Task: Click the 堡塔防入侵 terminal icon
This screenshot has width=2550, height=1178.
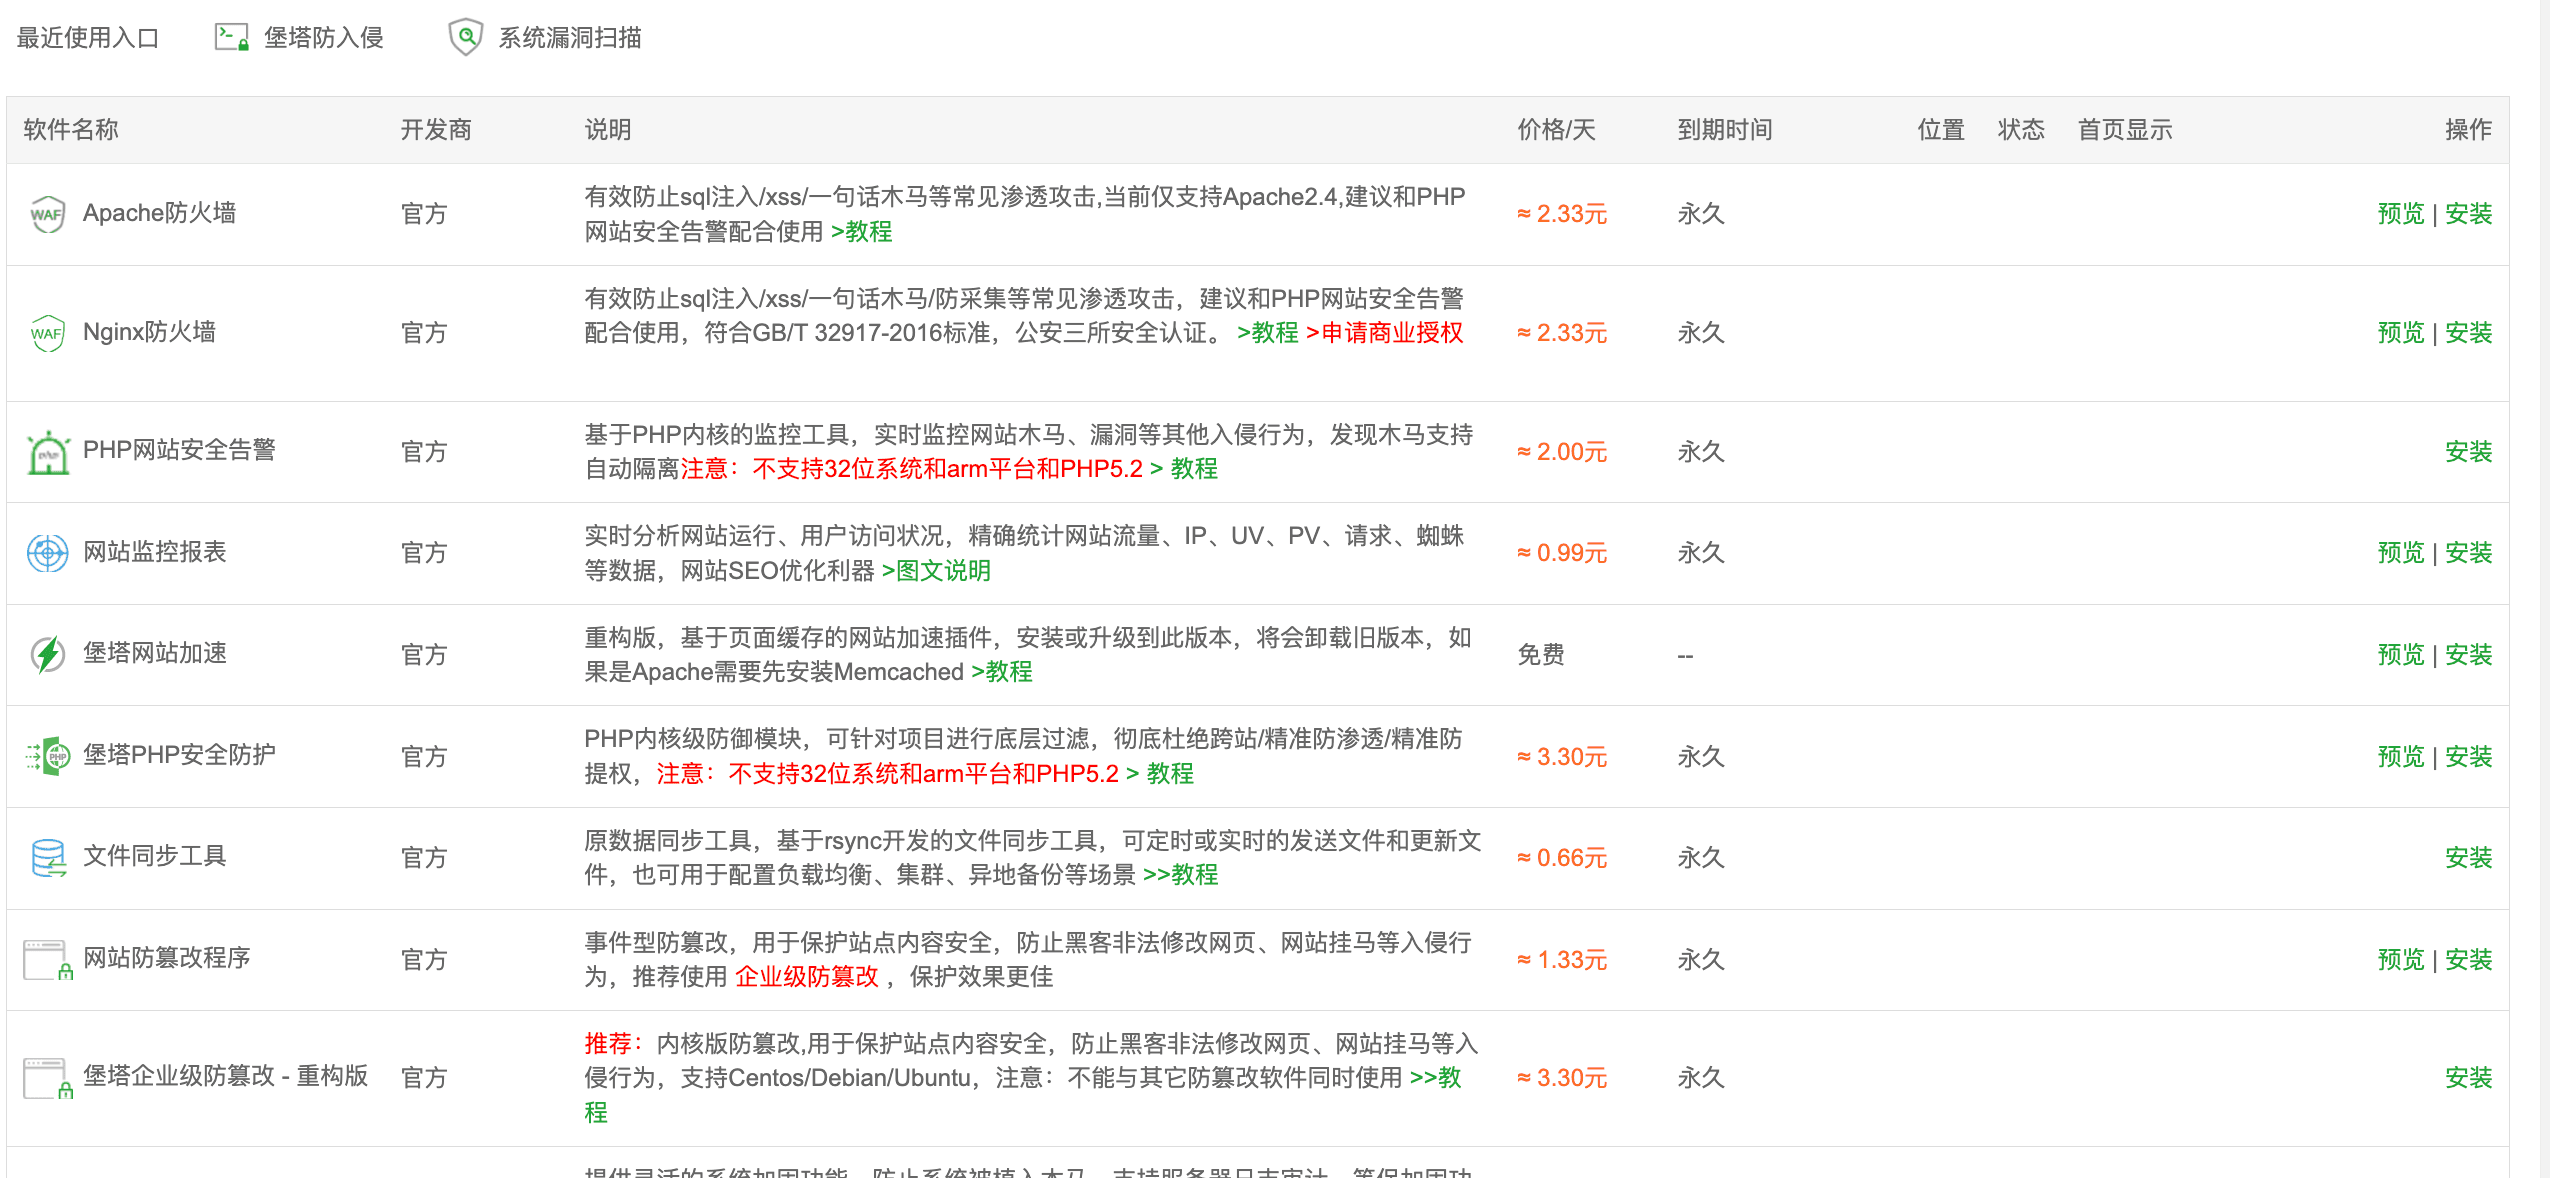Action: coord(232,37)
